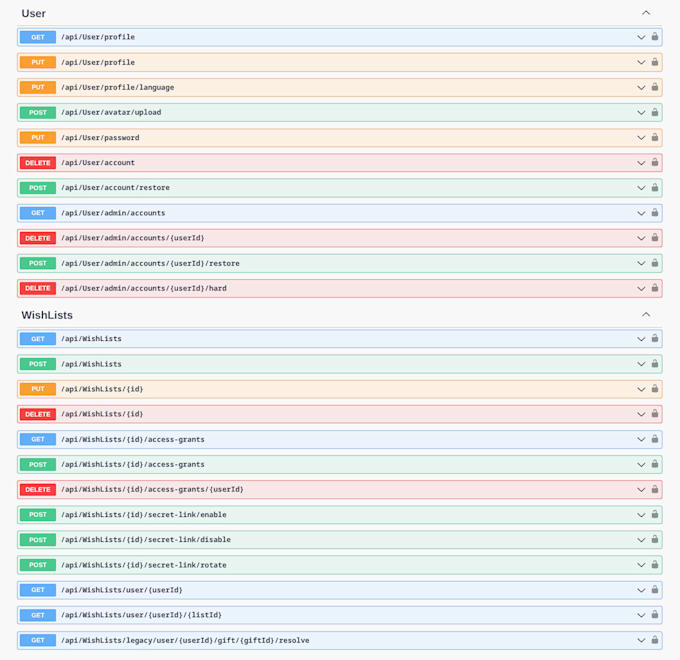Viewport: 680px width, 660px height.
Task: Click lock icon on GET /api/WishLists
Action: [x=654, y=338]
